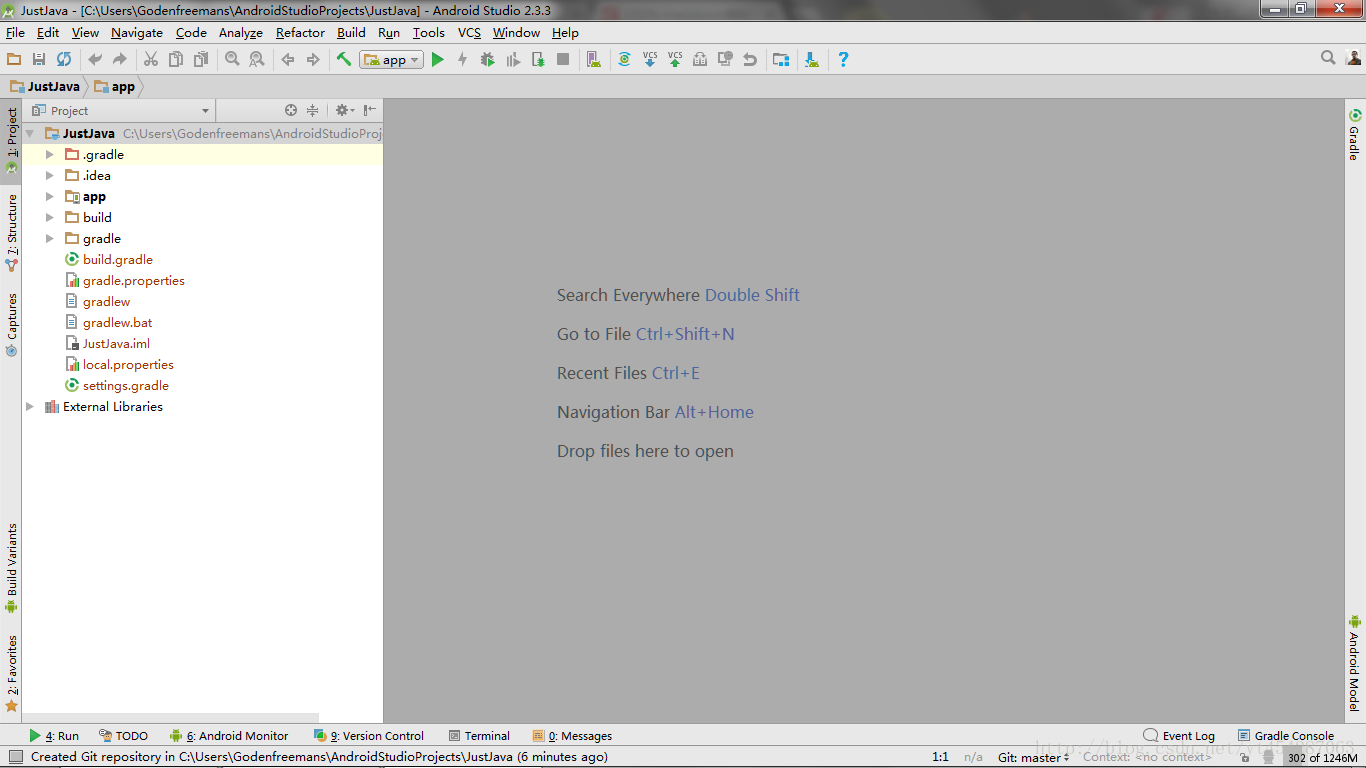Viewport: 1366px width, 768px height.
Task: Open the Project view selector dropdown
Action: click(x=121, y=111)
